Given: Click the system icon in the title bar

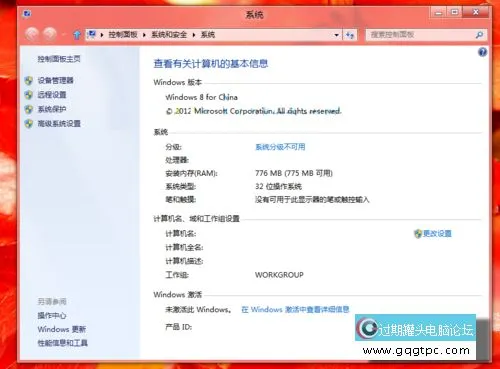Looking at the screenshot, I should [x=27, y=14].
